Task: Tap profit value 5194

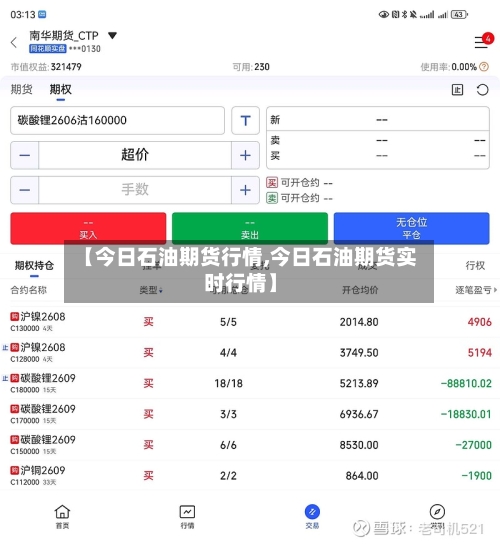Action: click(480, 353)
